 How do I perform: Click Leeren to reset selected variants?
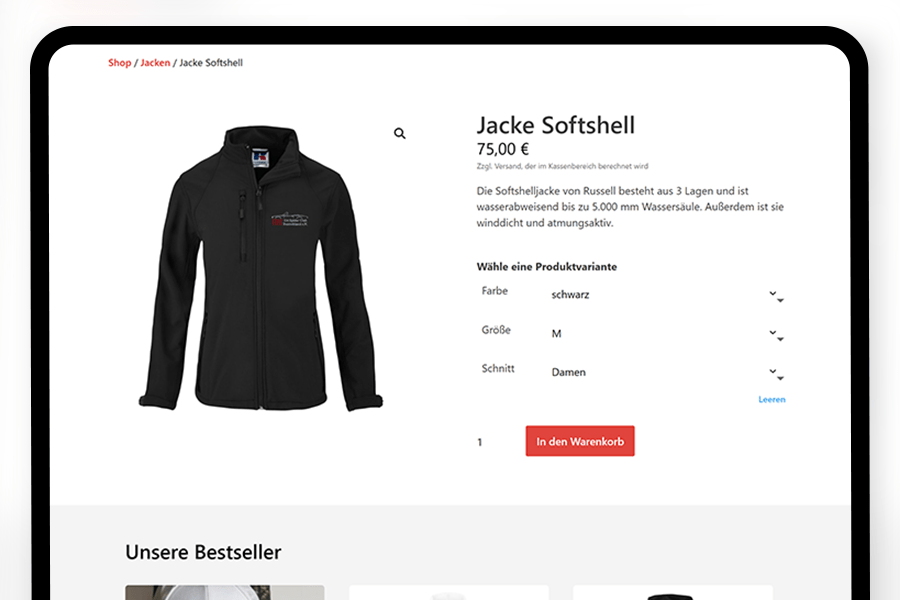click(771, 400)
